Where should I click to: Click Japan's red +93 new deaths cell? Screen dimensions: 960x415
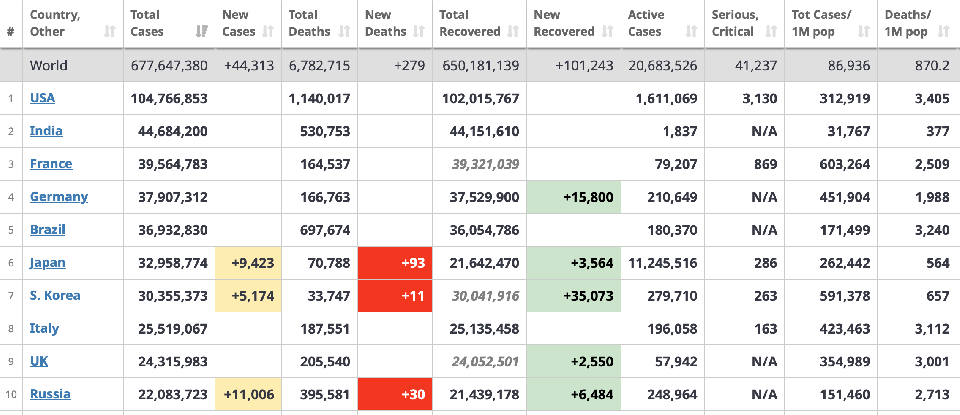click(395, 263)
